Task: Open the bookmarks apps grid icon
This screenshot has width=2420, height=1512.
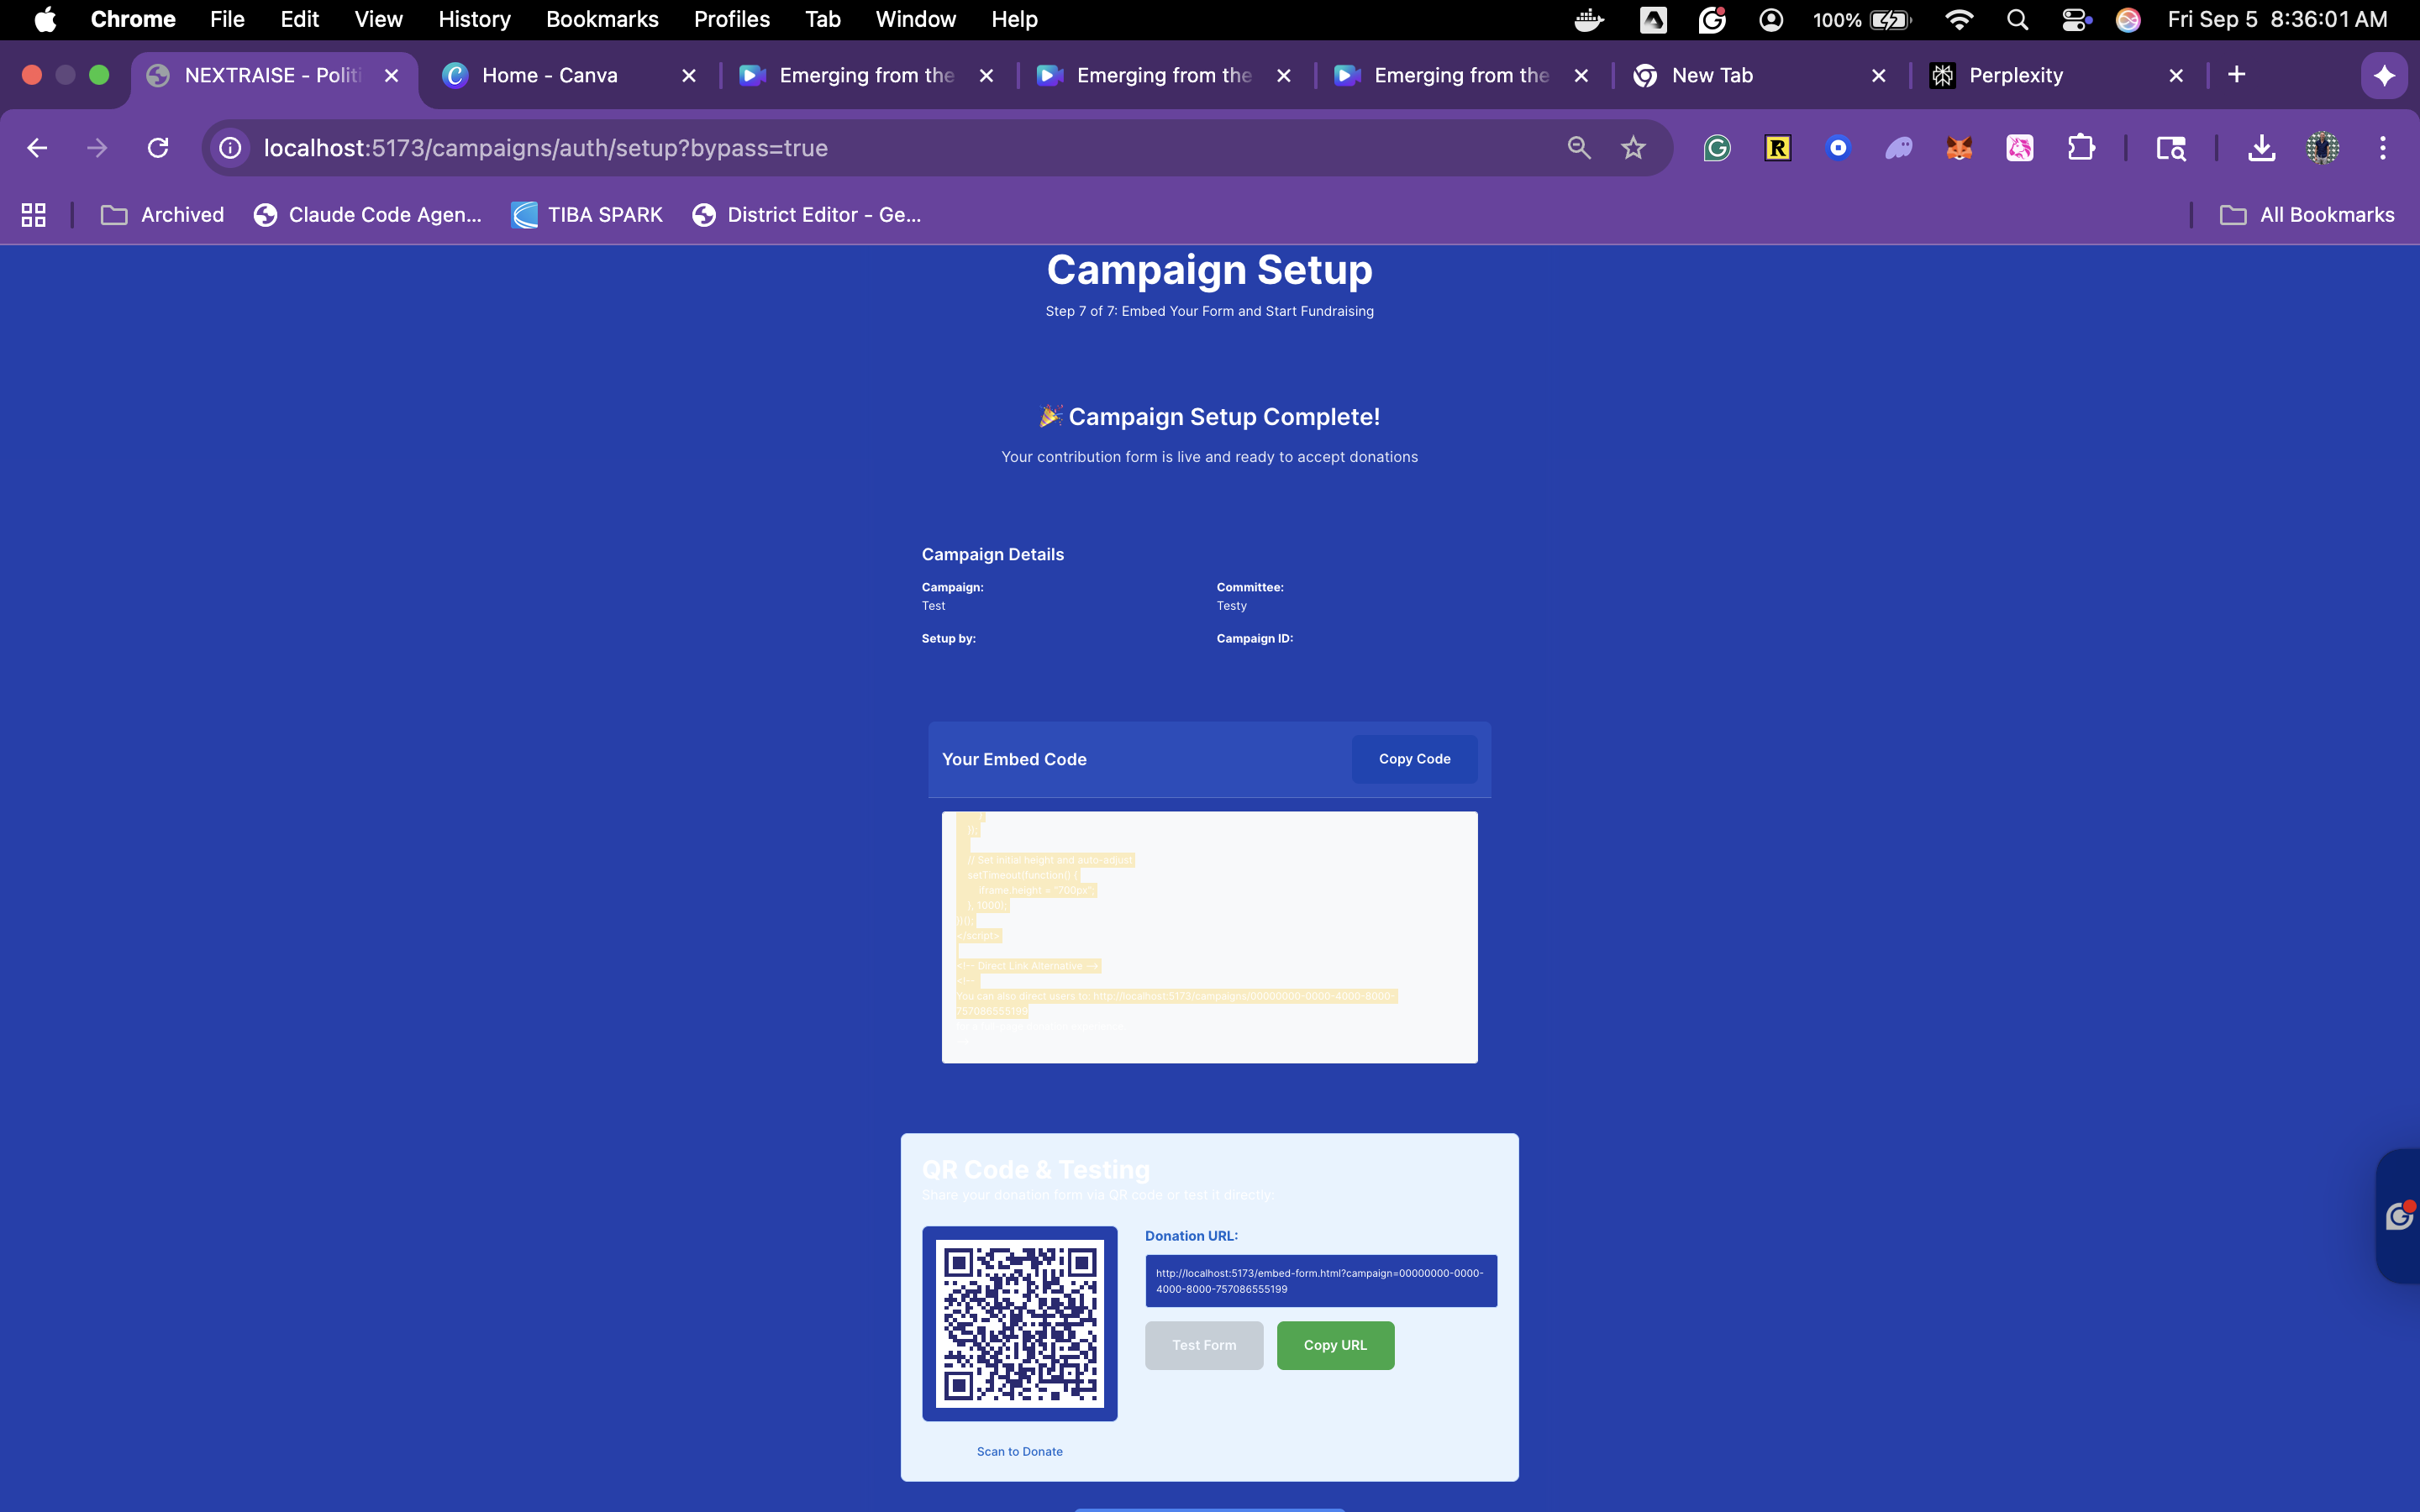Action: [x=33, y=215]
